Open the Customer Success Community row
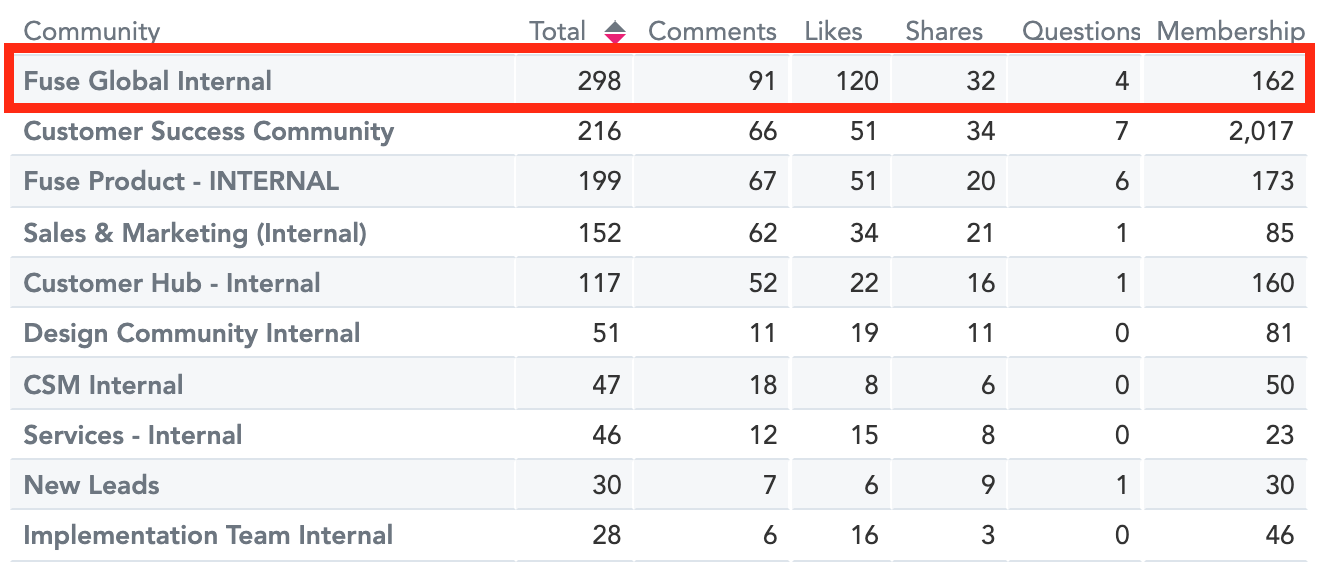 pyautogui.click(x=208, y=131)
